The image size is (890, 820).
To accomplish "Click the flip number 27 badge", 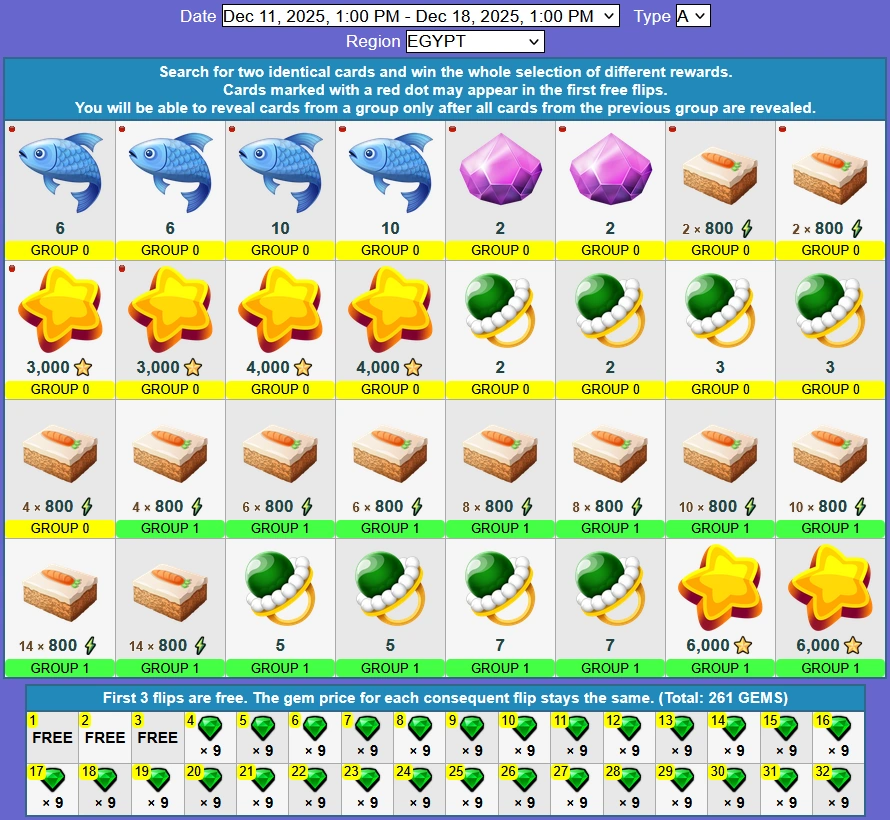I will 561,772.
